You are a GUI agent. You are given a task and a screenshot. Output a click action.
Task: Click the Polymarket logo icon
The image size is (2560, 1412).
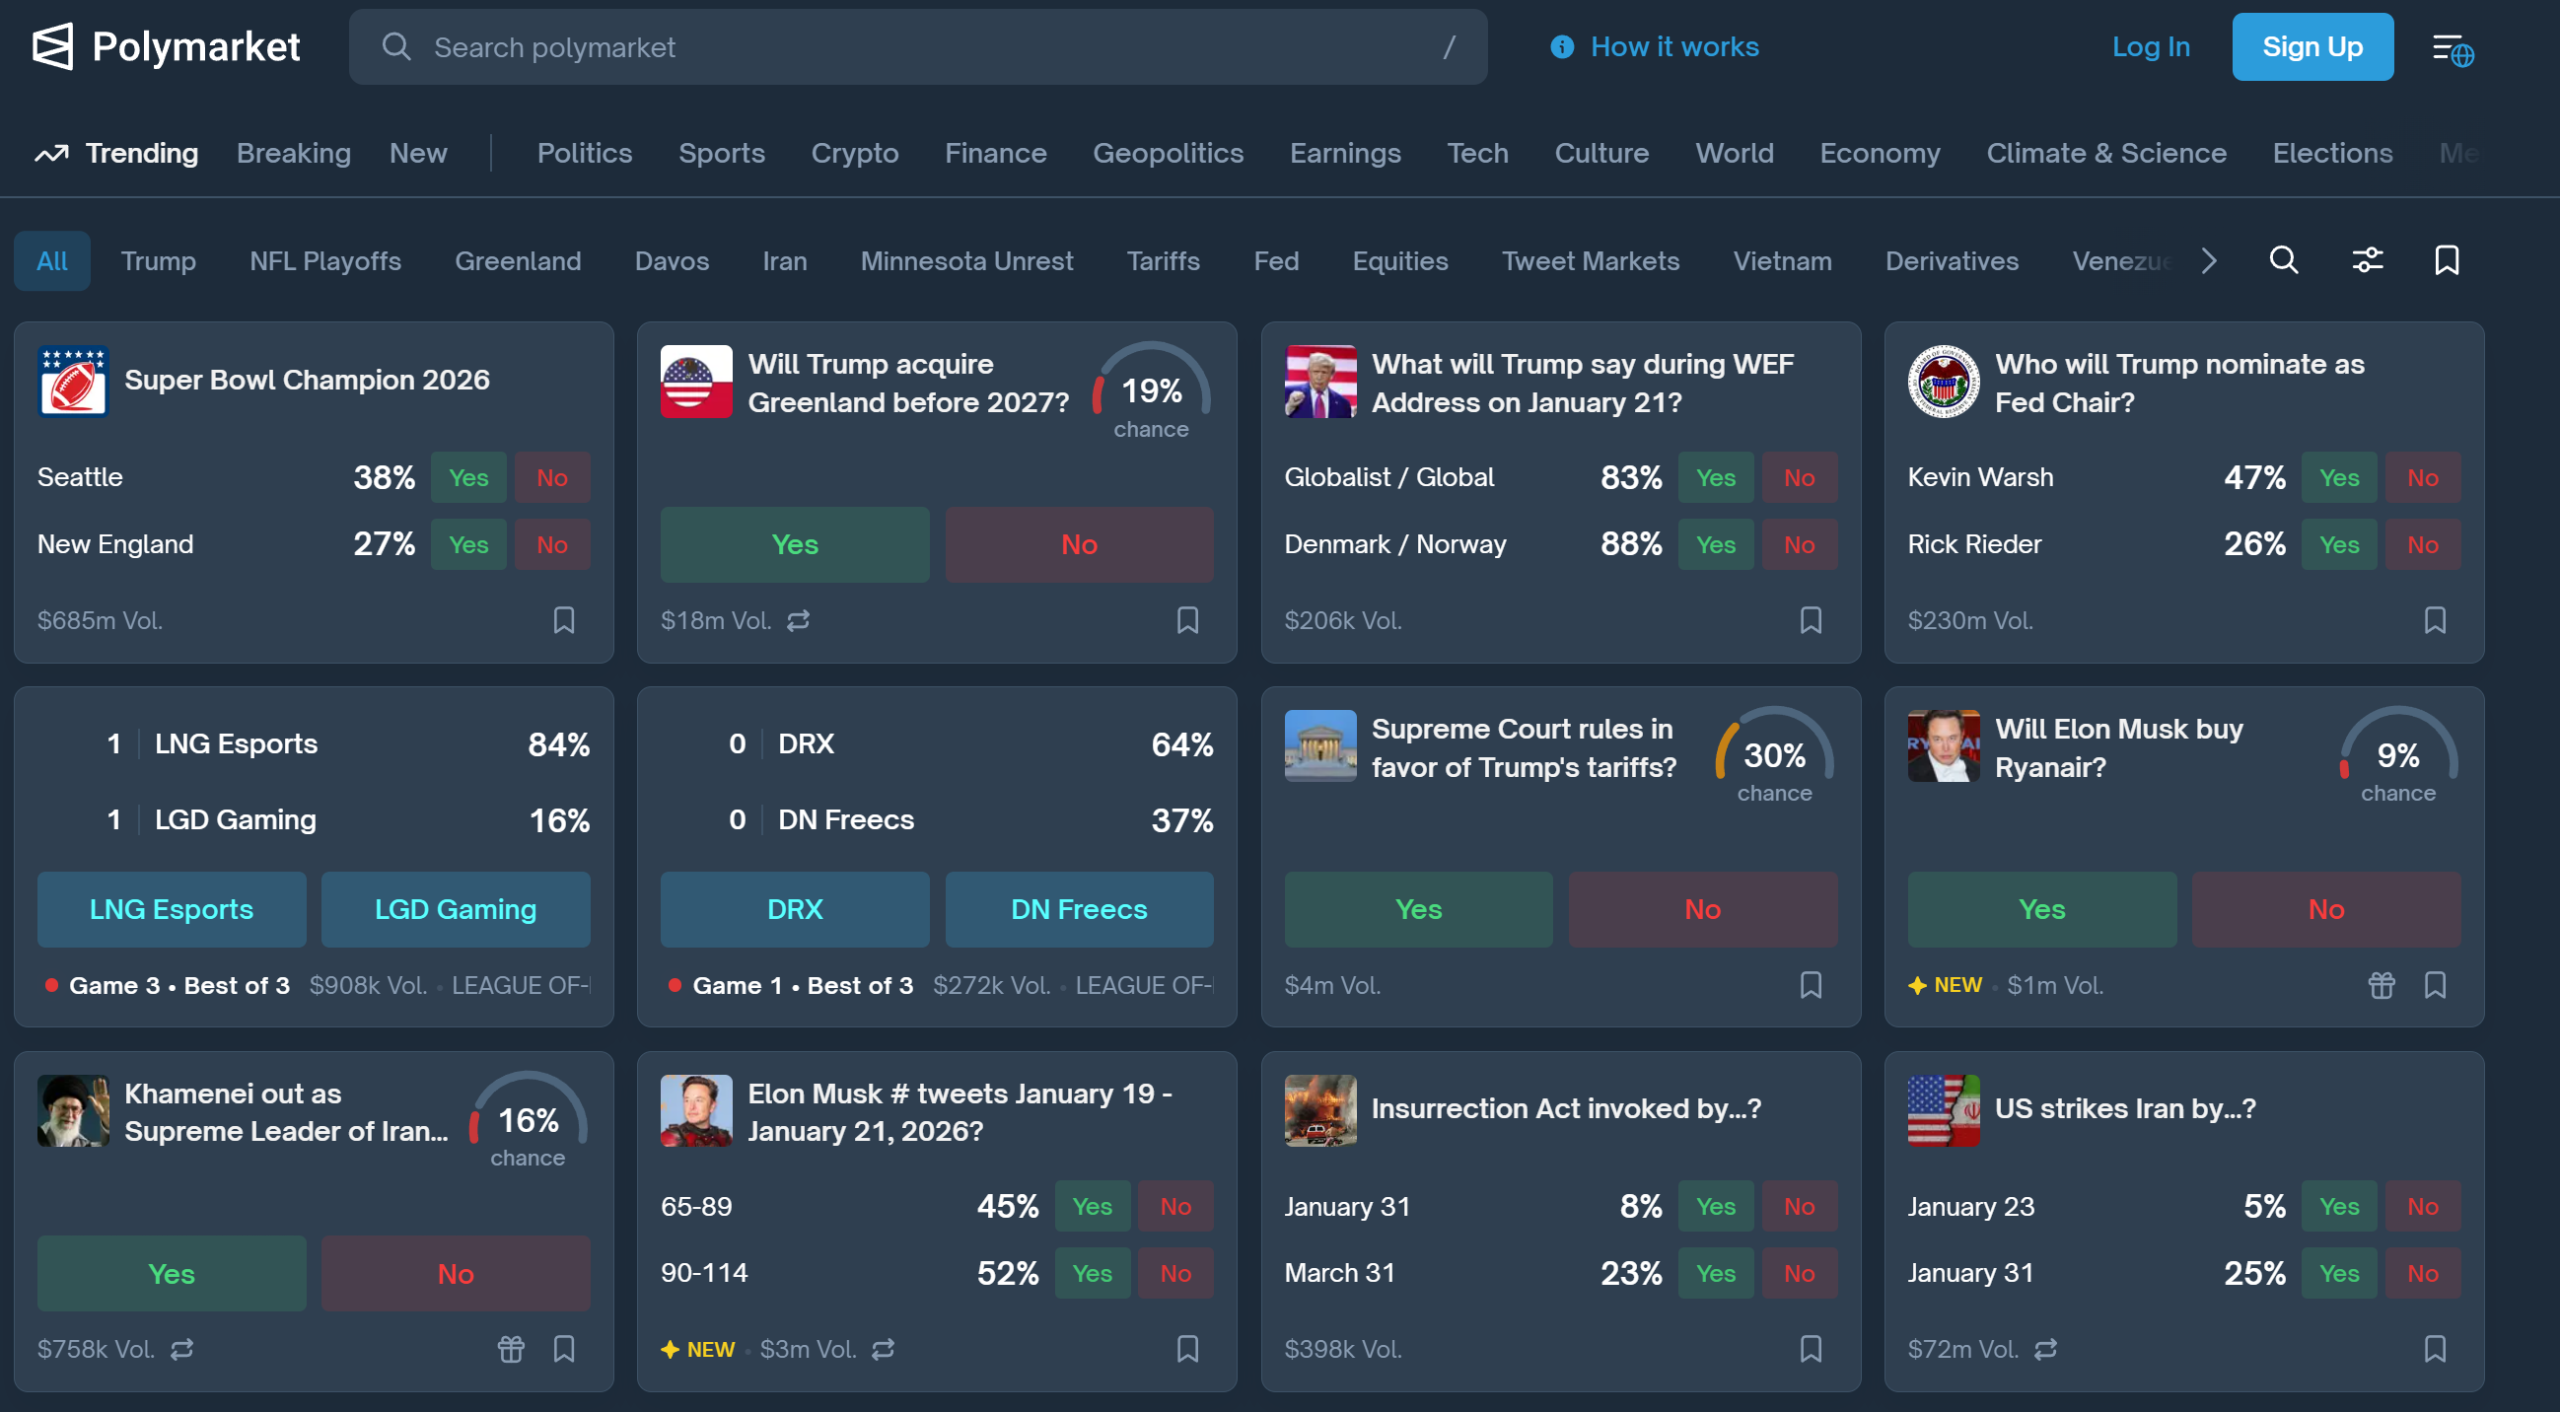(x=53, y=47)
